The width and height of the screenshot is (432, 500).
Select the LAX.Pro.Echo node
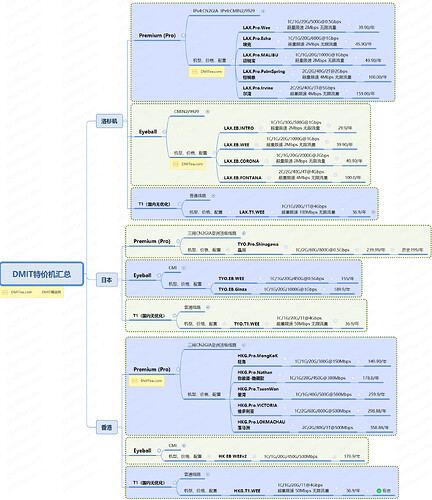pos(257,41)
